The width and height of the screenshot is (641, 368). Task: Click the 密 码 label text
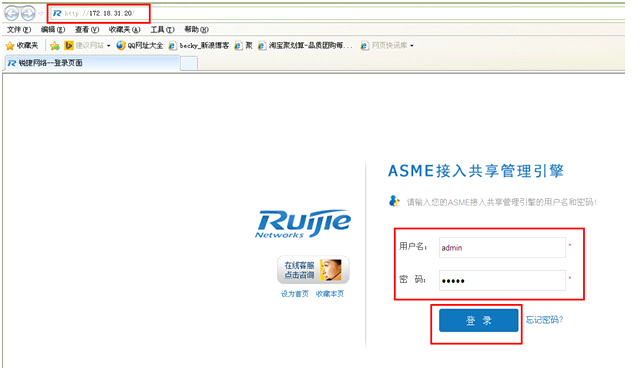[412, 279]
